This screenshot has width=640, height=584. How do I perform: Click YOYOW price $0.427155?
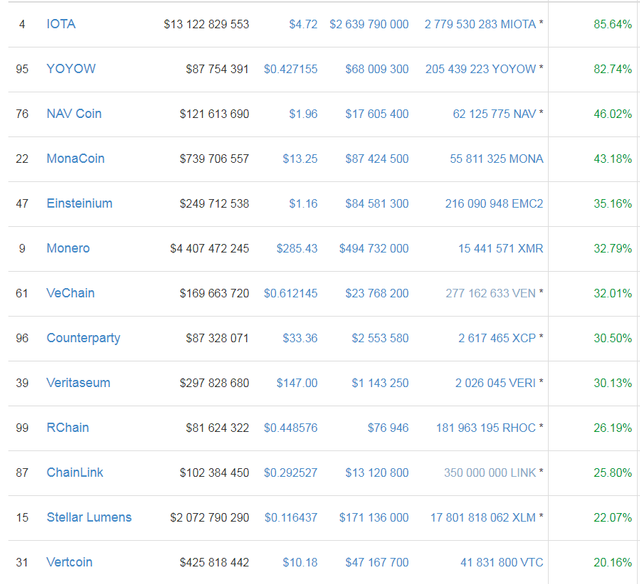[291, 69]
